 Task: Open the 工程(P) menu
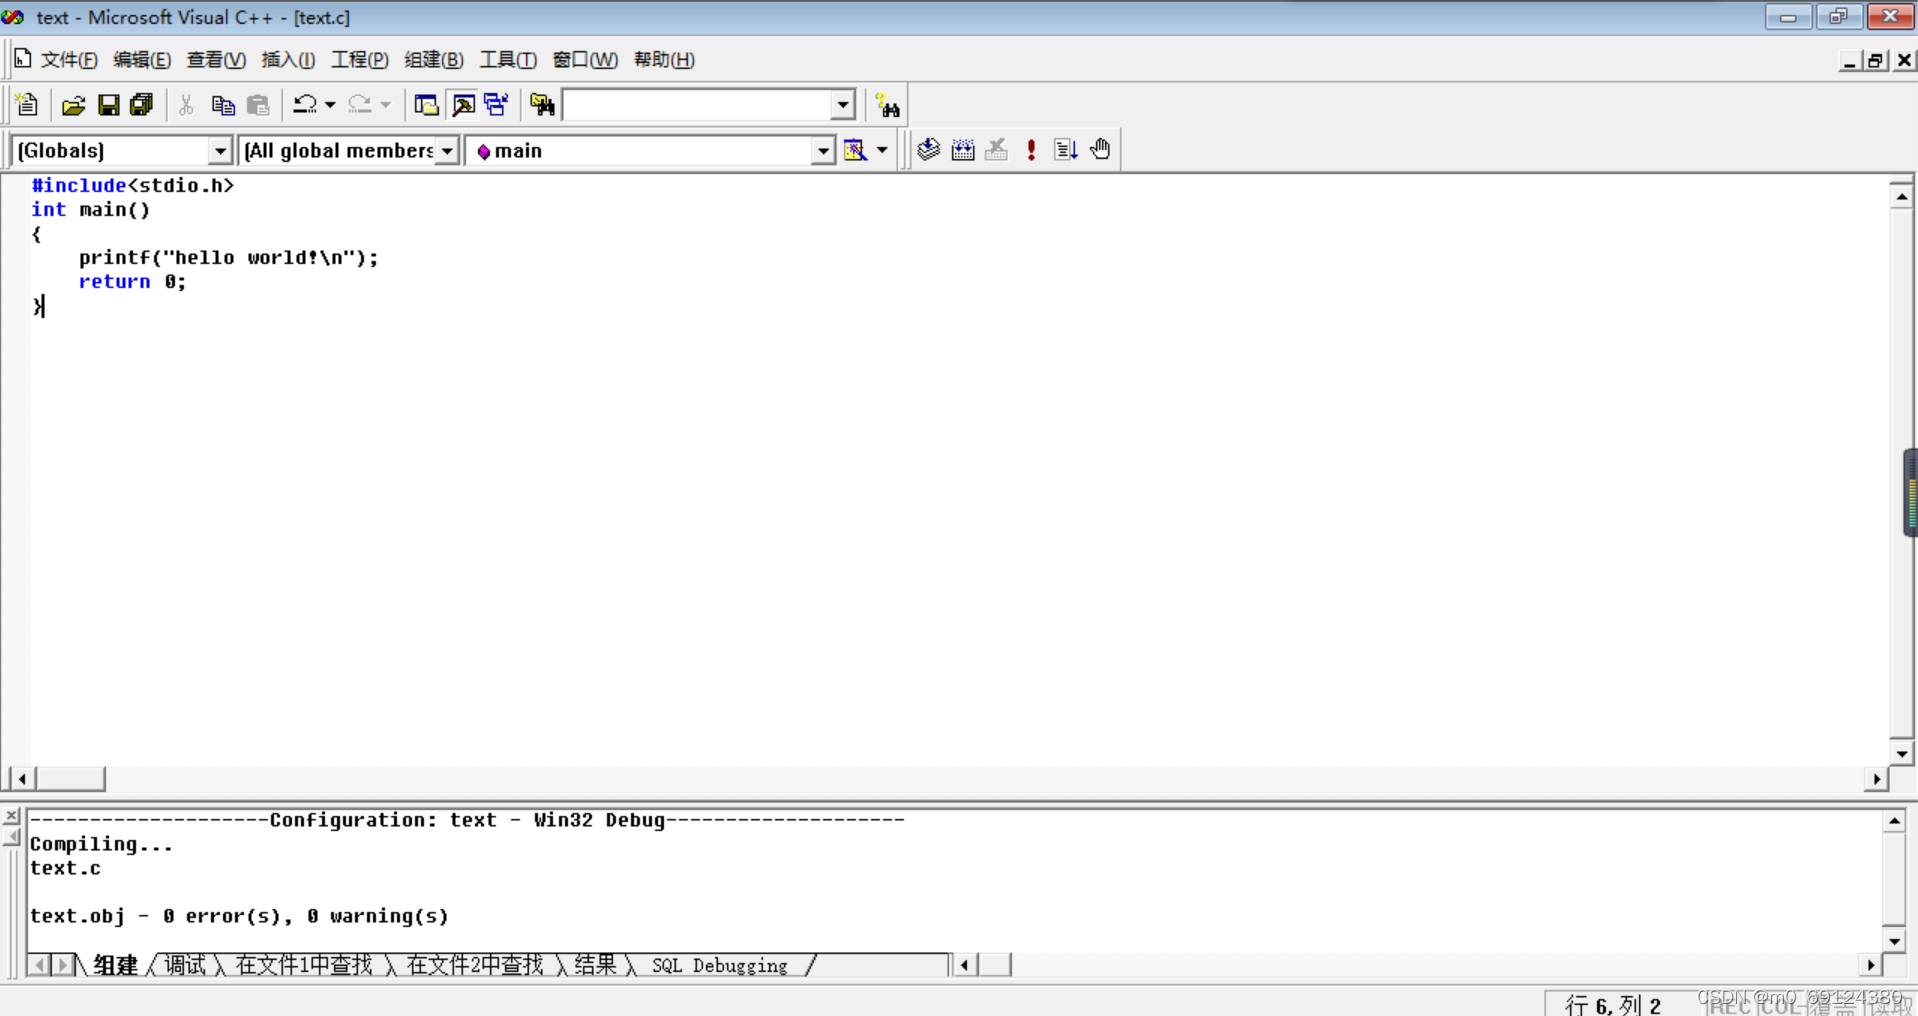pyautogui.click(x=360, y=60)
